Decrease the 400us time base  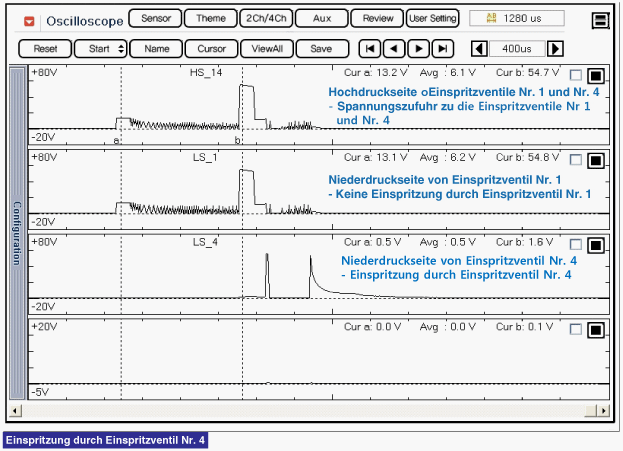point(479,48)
